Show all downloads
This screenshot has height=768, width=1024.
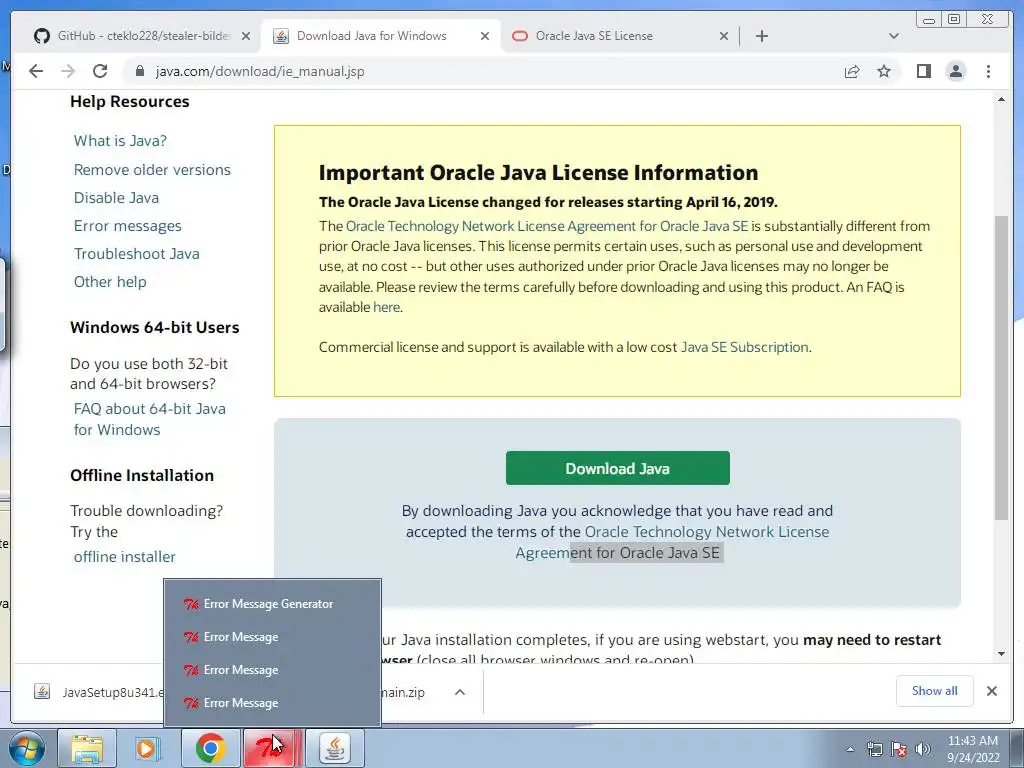coord(935,691)
